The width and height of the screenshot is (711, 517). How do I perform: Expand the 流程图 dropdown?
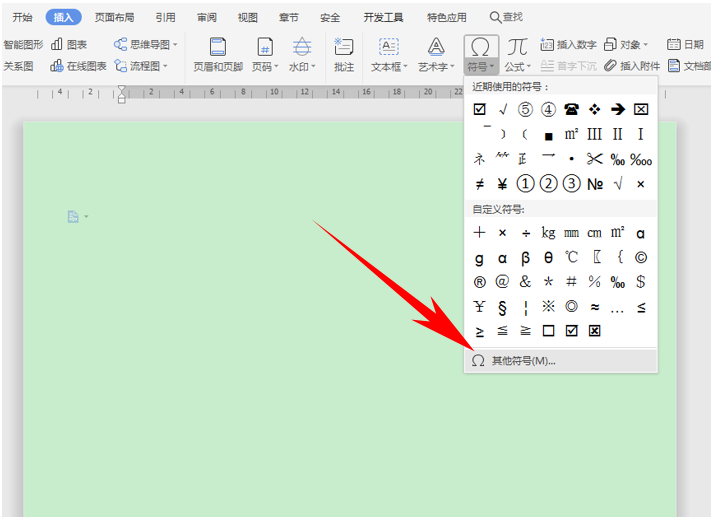(141, 66)
